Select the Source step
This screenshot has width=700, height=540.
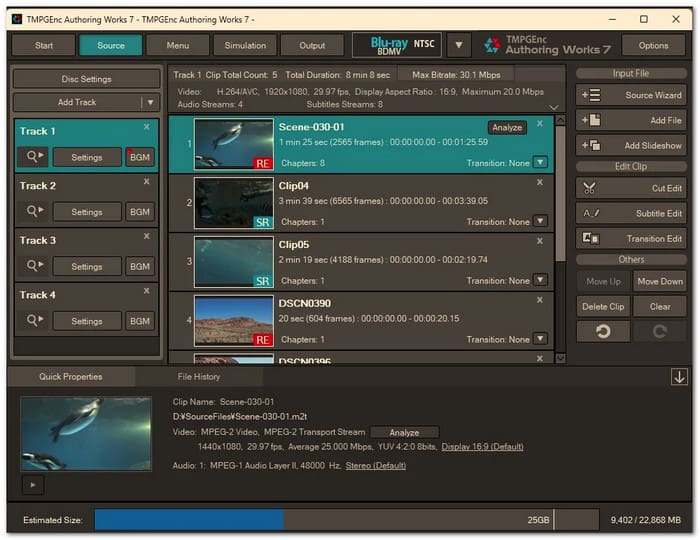pos(111,46)
